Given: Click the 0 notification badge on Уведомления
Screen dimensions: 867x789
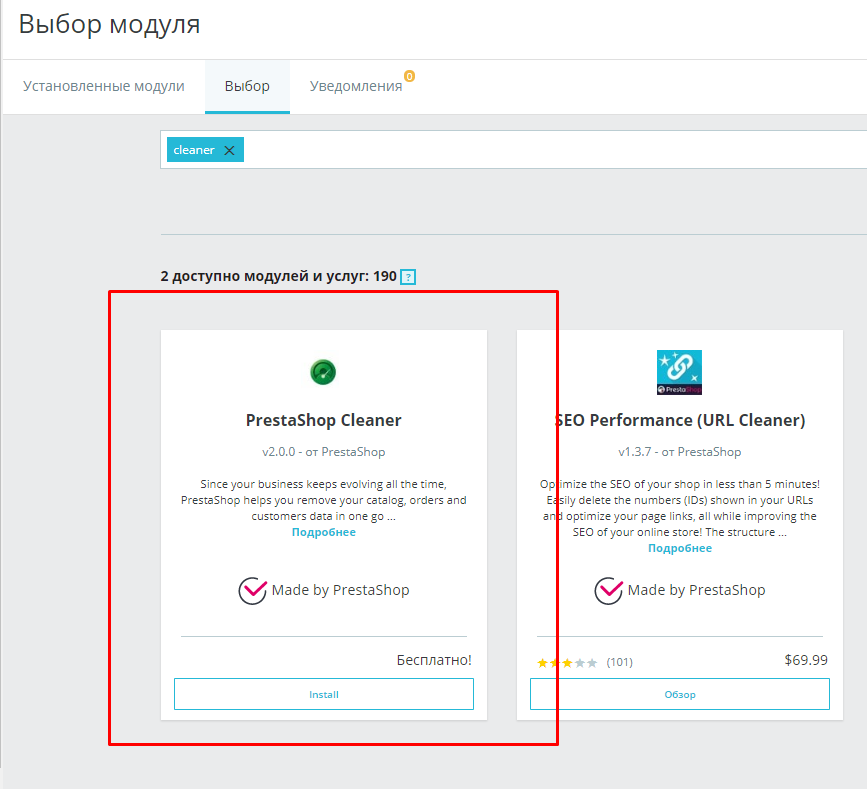Looking at the screenshot, I should click(x=409, y=76).
